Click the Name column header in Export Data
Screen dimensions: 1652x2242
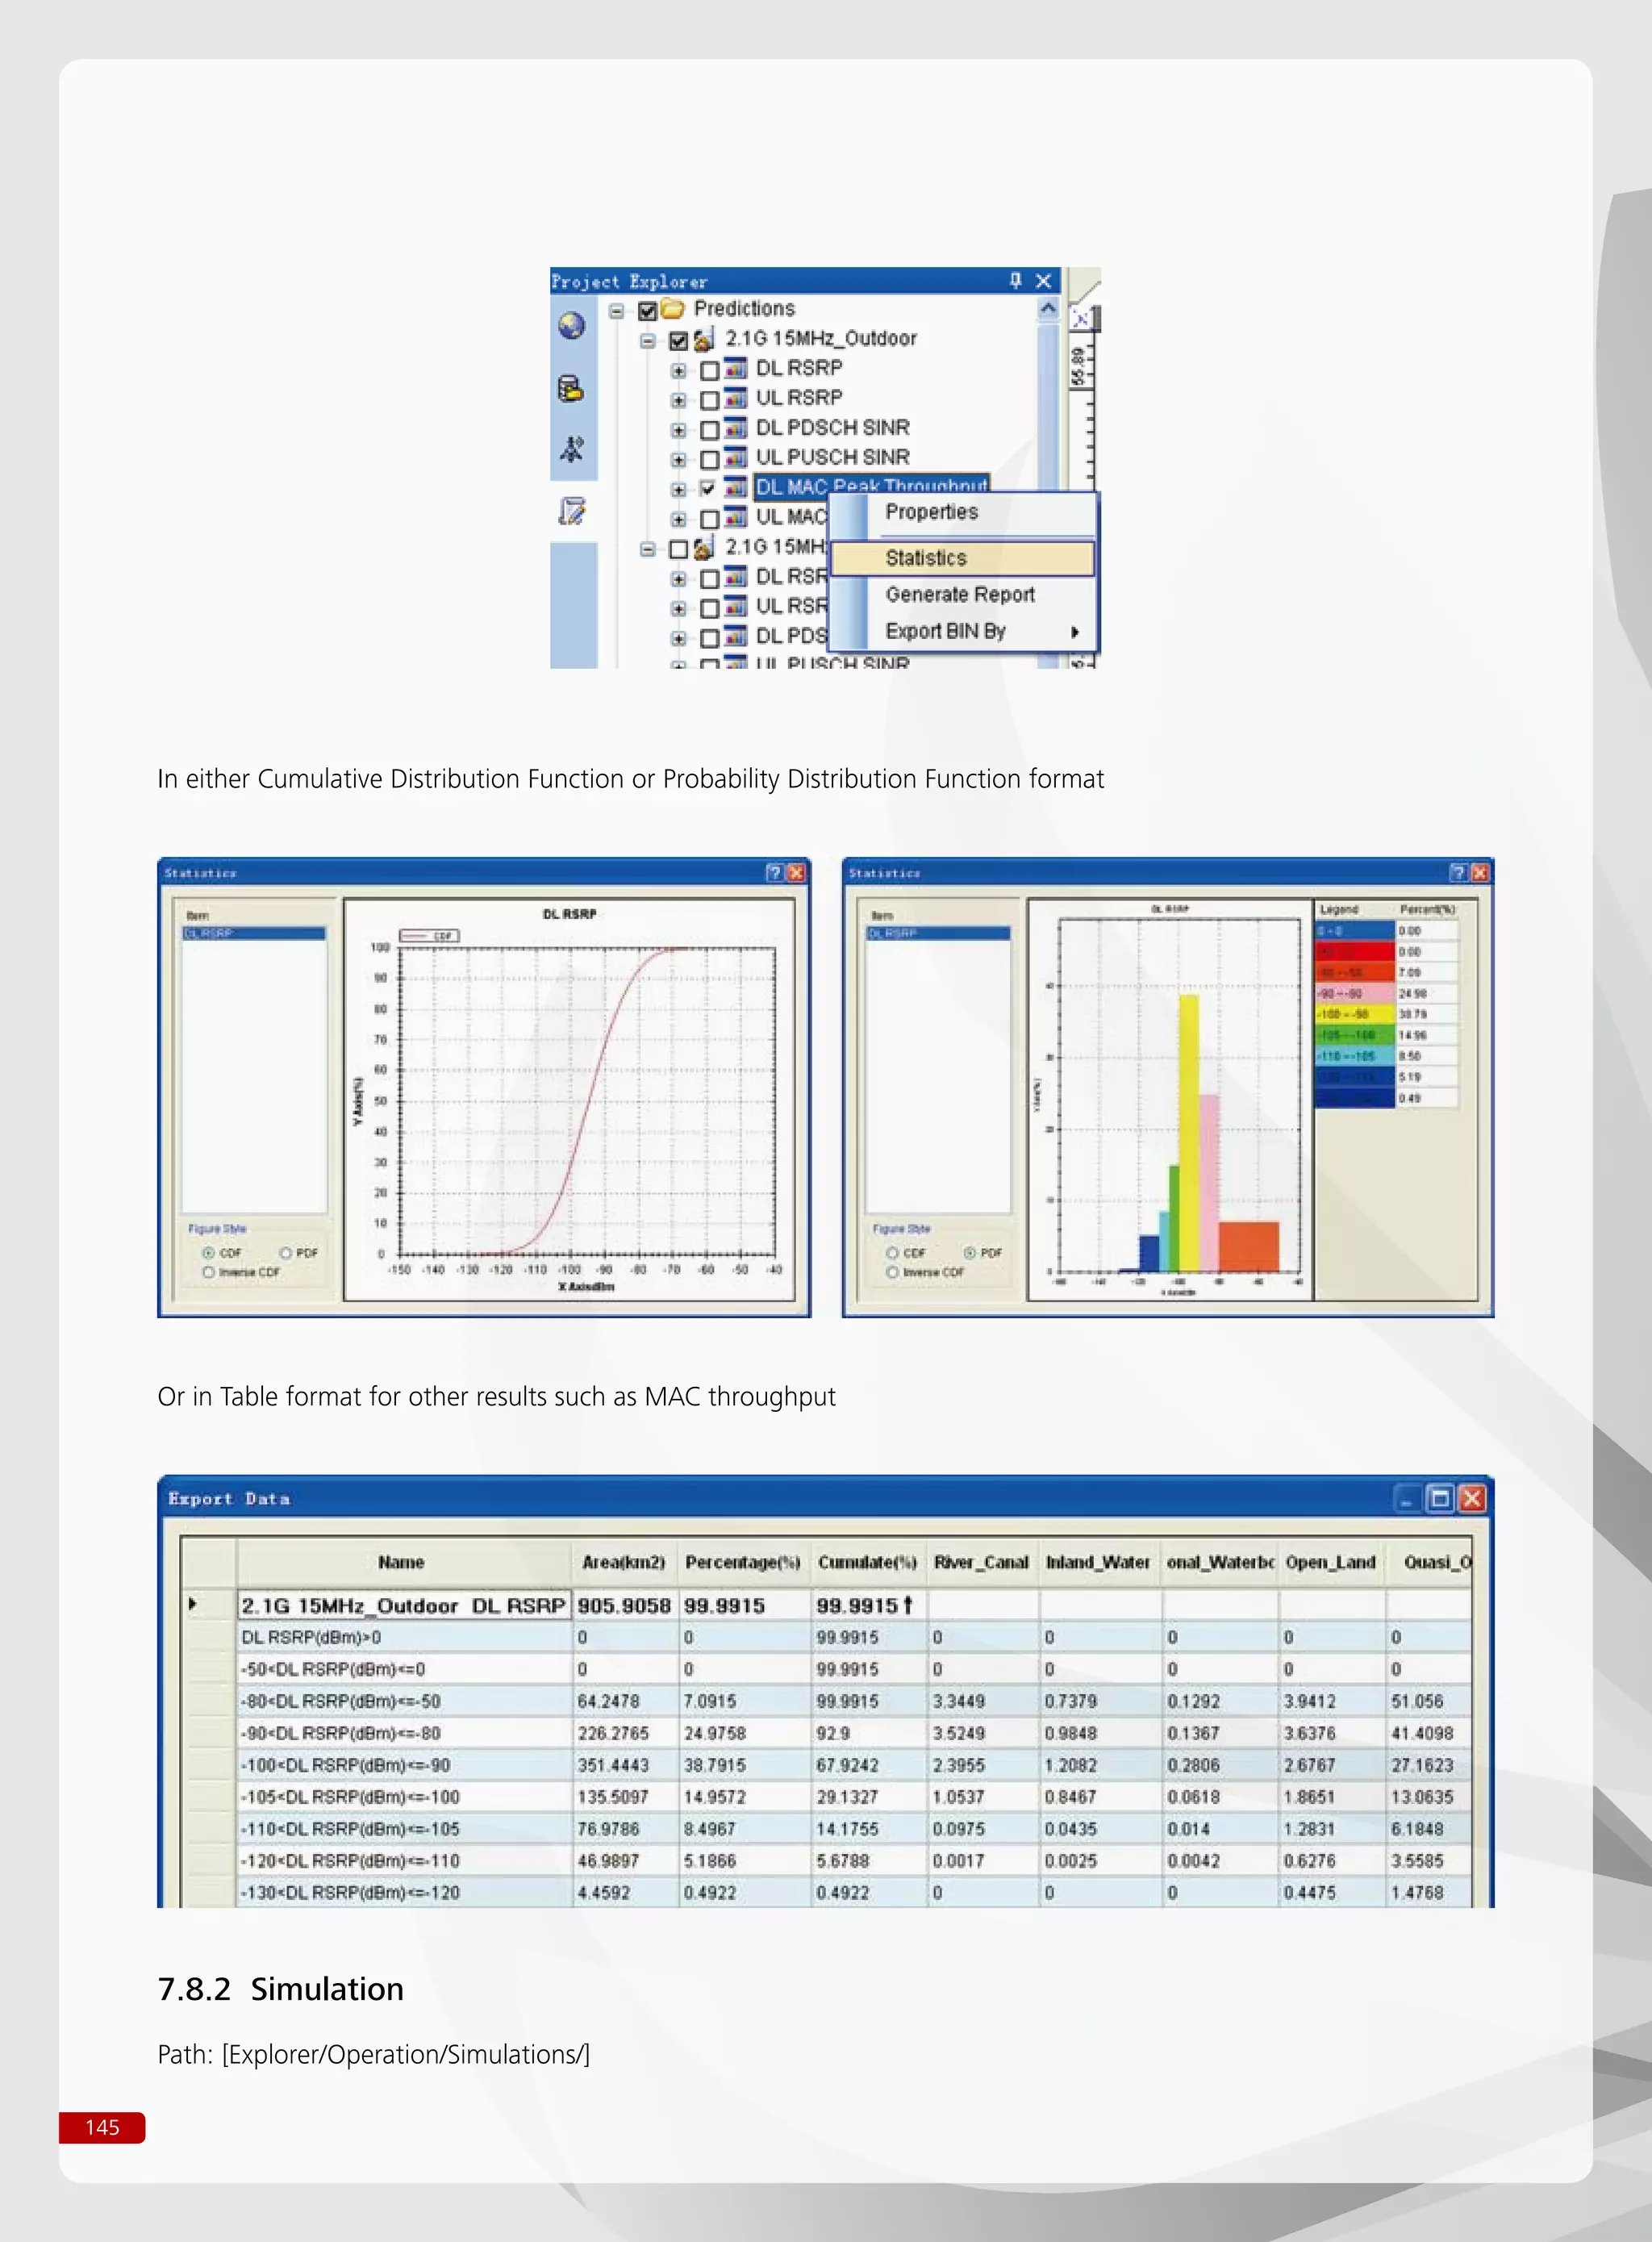pyautogui.click(x=402, y=1562)
